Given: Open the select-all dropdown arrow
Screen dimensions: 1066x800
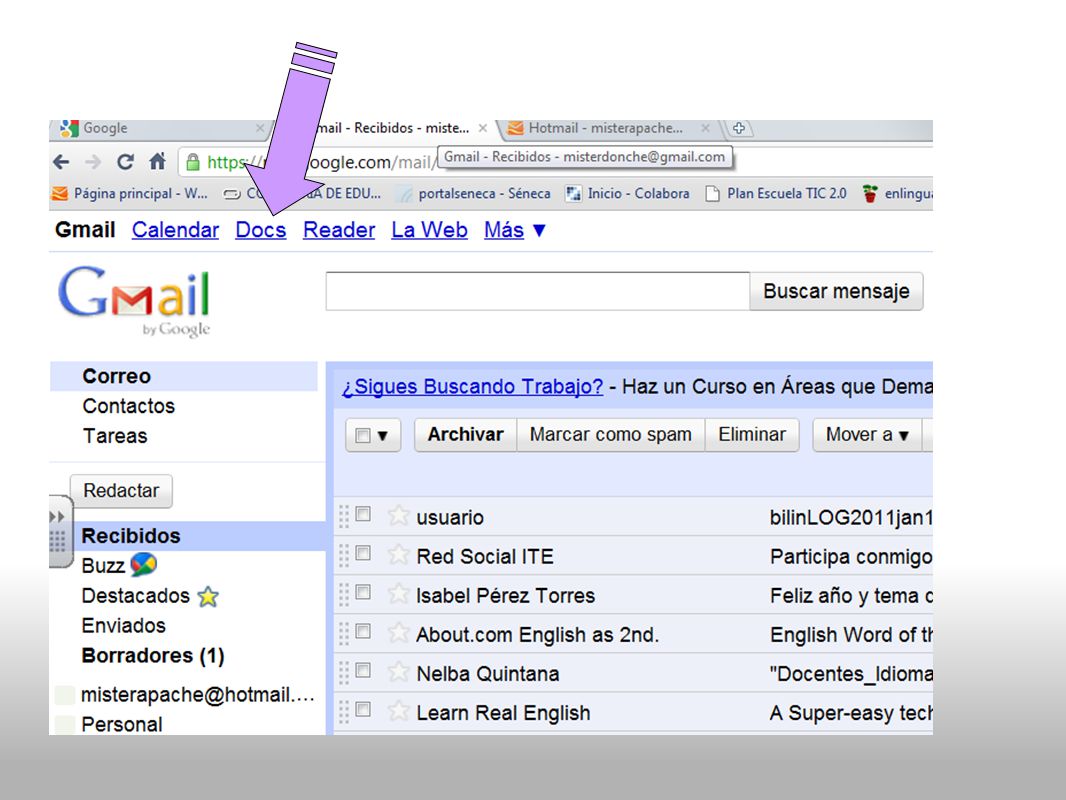Looking at the screenshot, I should [383, 436].
